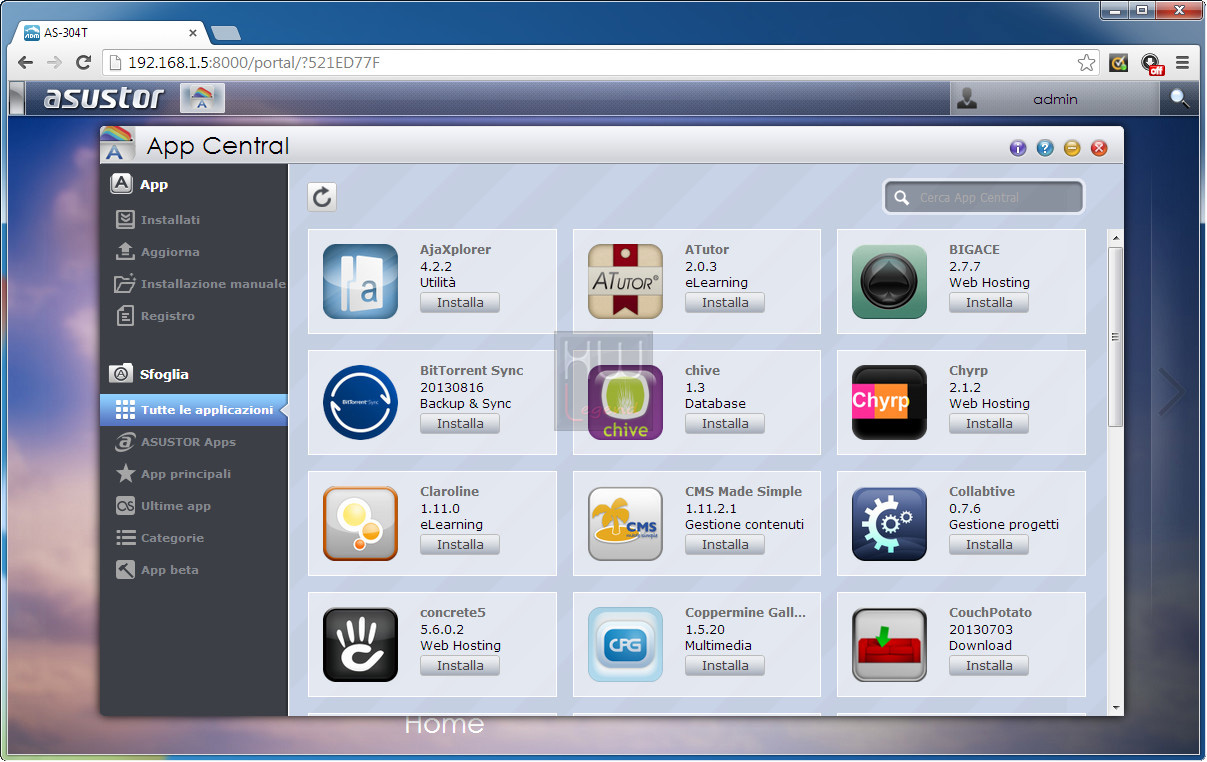Click the ASUSTOR logo
The width and height of the screenshot is (1207, 762).
[103, 98]
